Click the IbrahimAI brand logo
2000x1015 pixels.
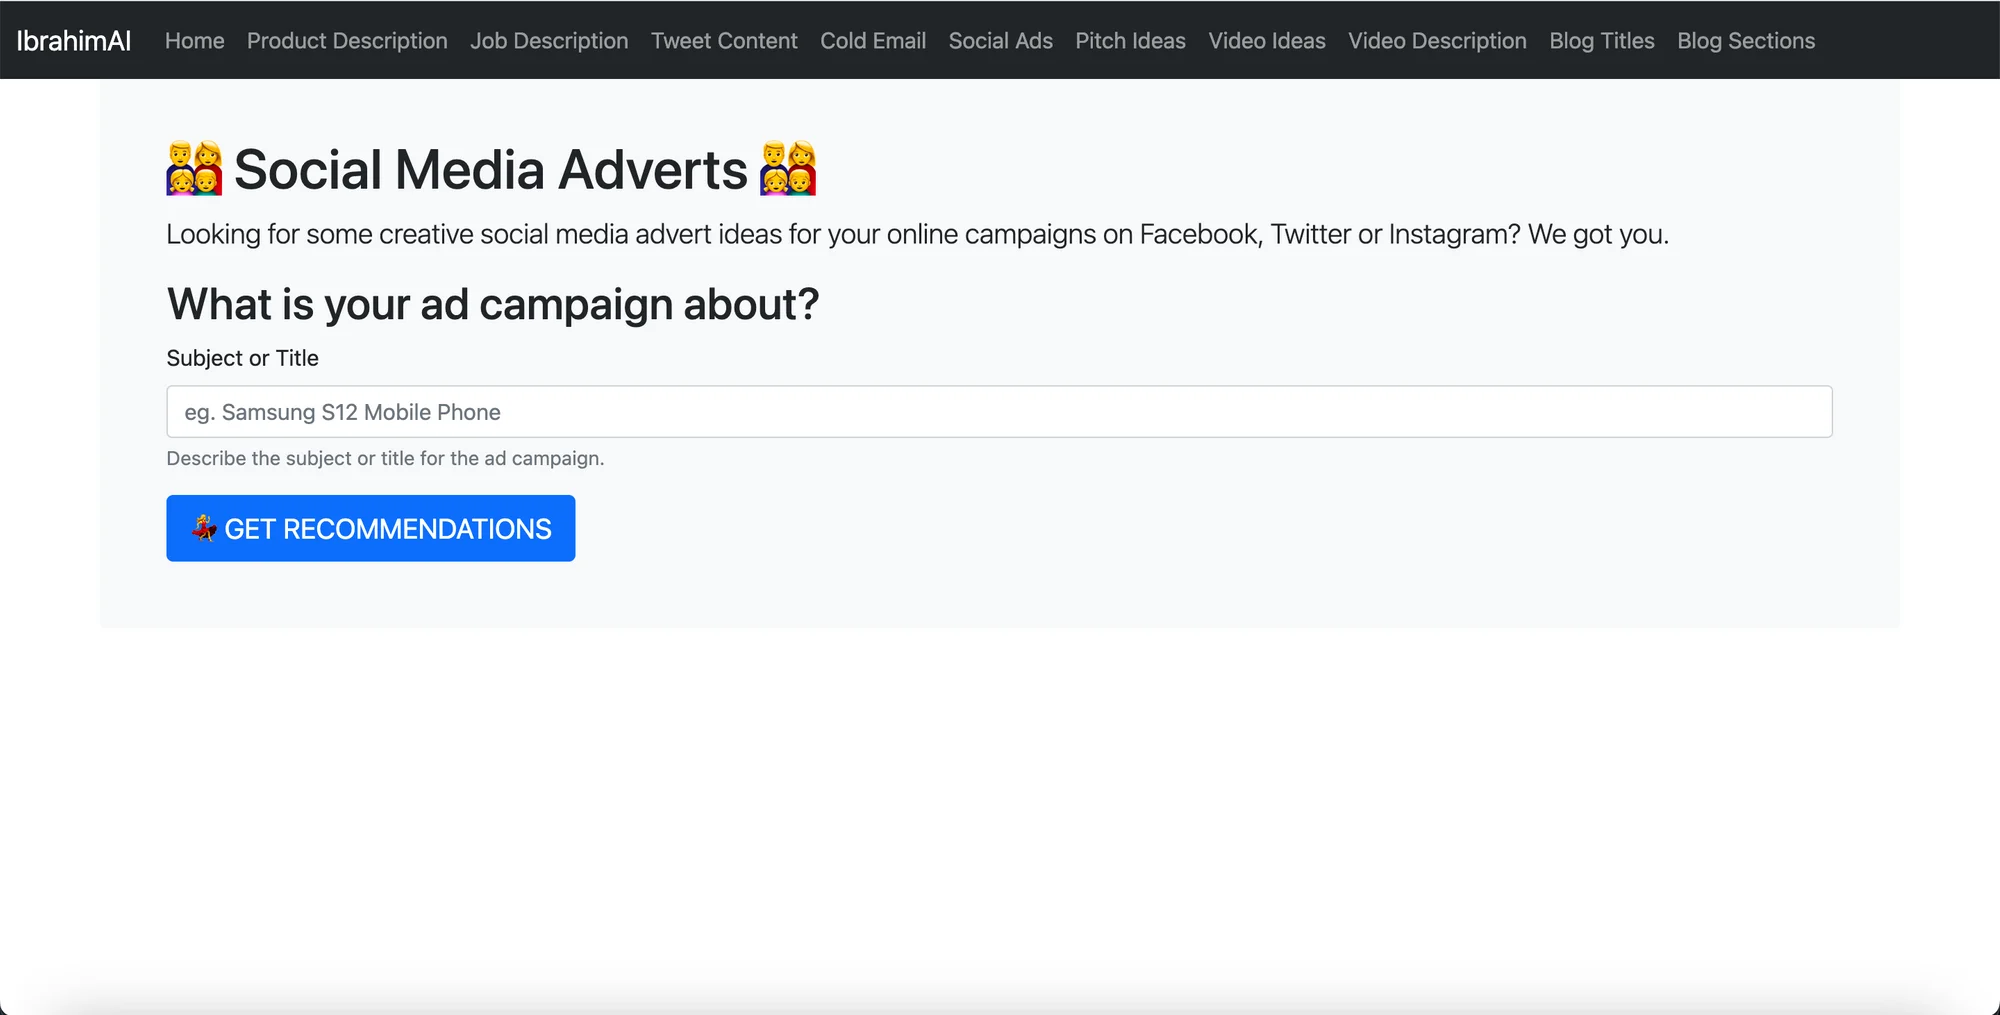(x=74, y=41)
